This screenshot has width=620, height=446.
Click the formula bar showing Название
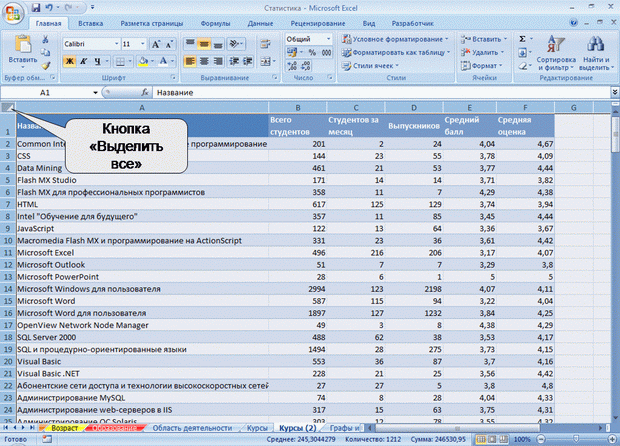tap(381, 93)
